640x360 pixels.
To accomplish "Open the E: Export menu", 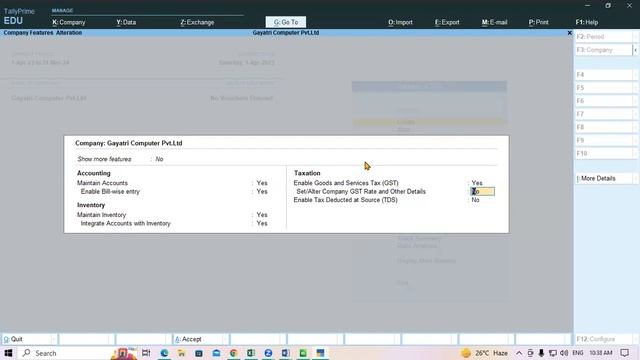I will (x=447, y=22).
